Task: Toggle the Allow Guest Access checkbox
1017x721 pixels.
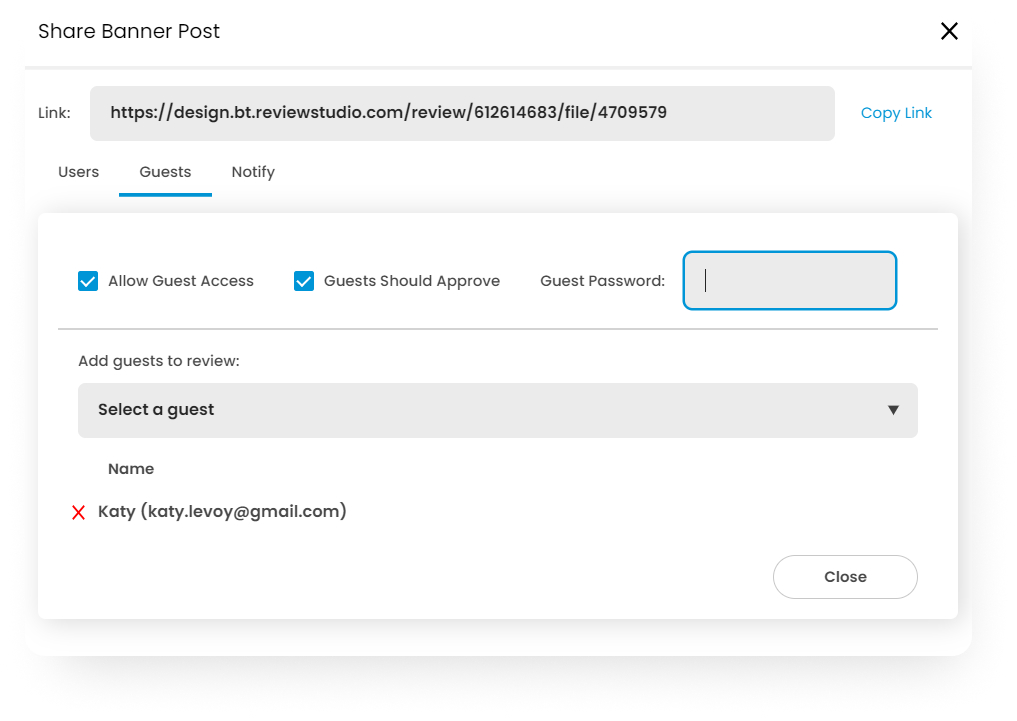Action: coord(88,281)
